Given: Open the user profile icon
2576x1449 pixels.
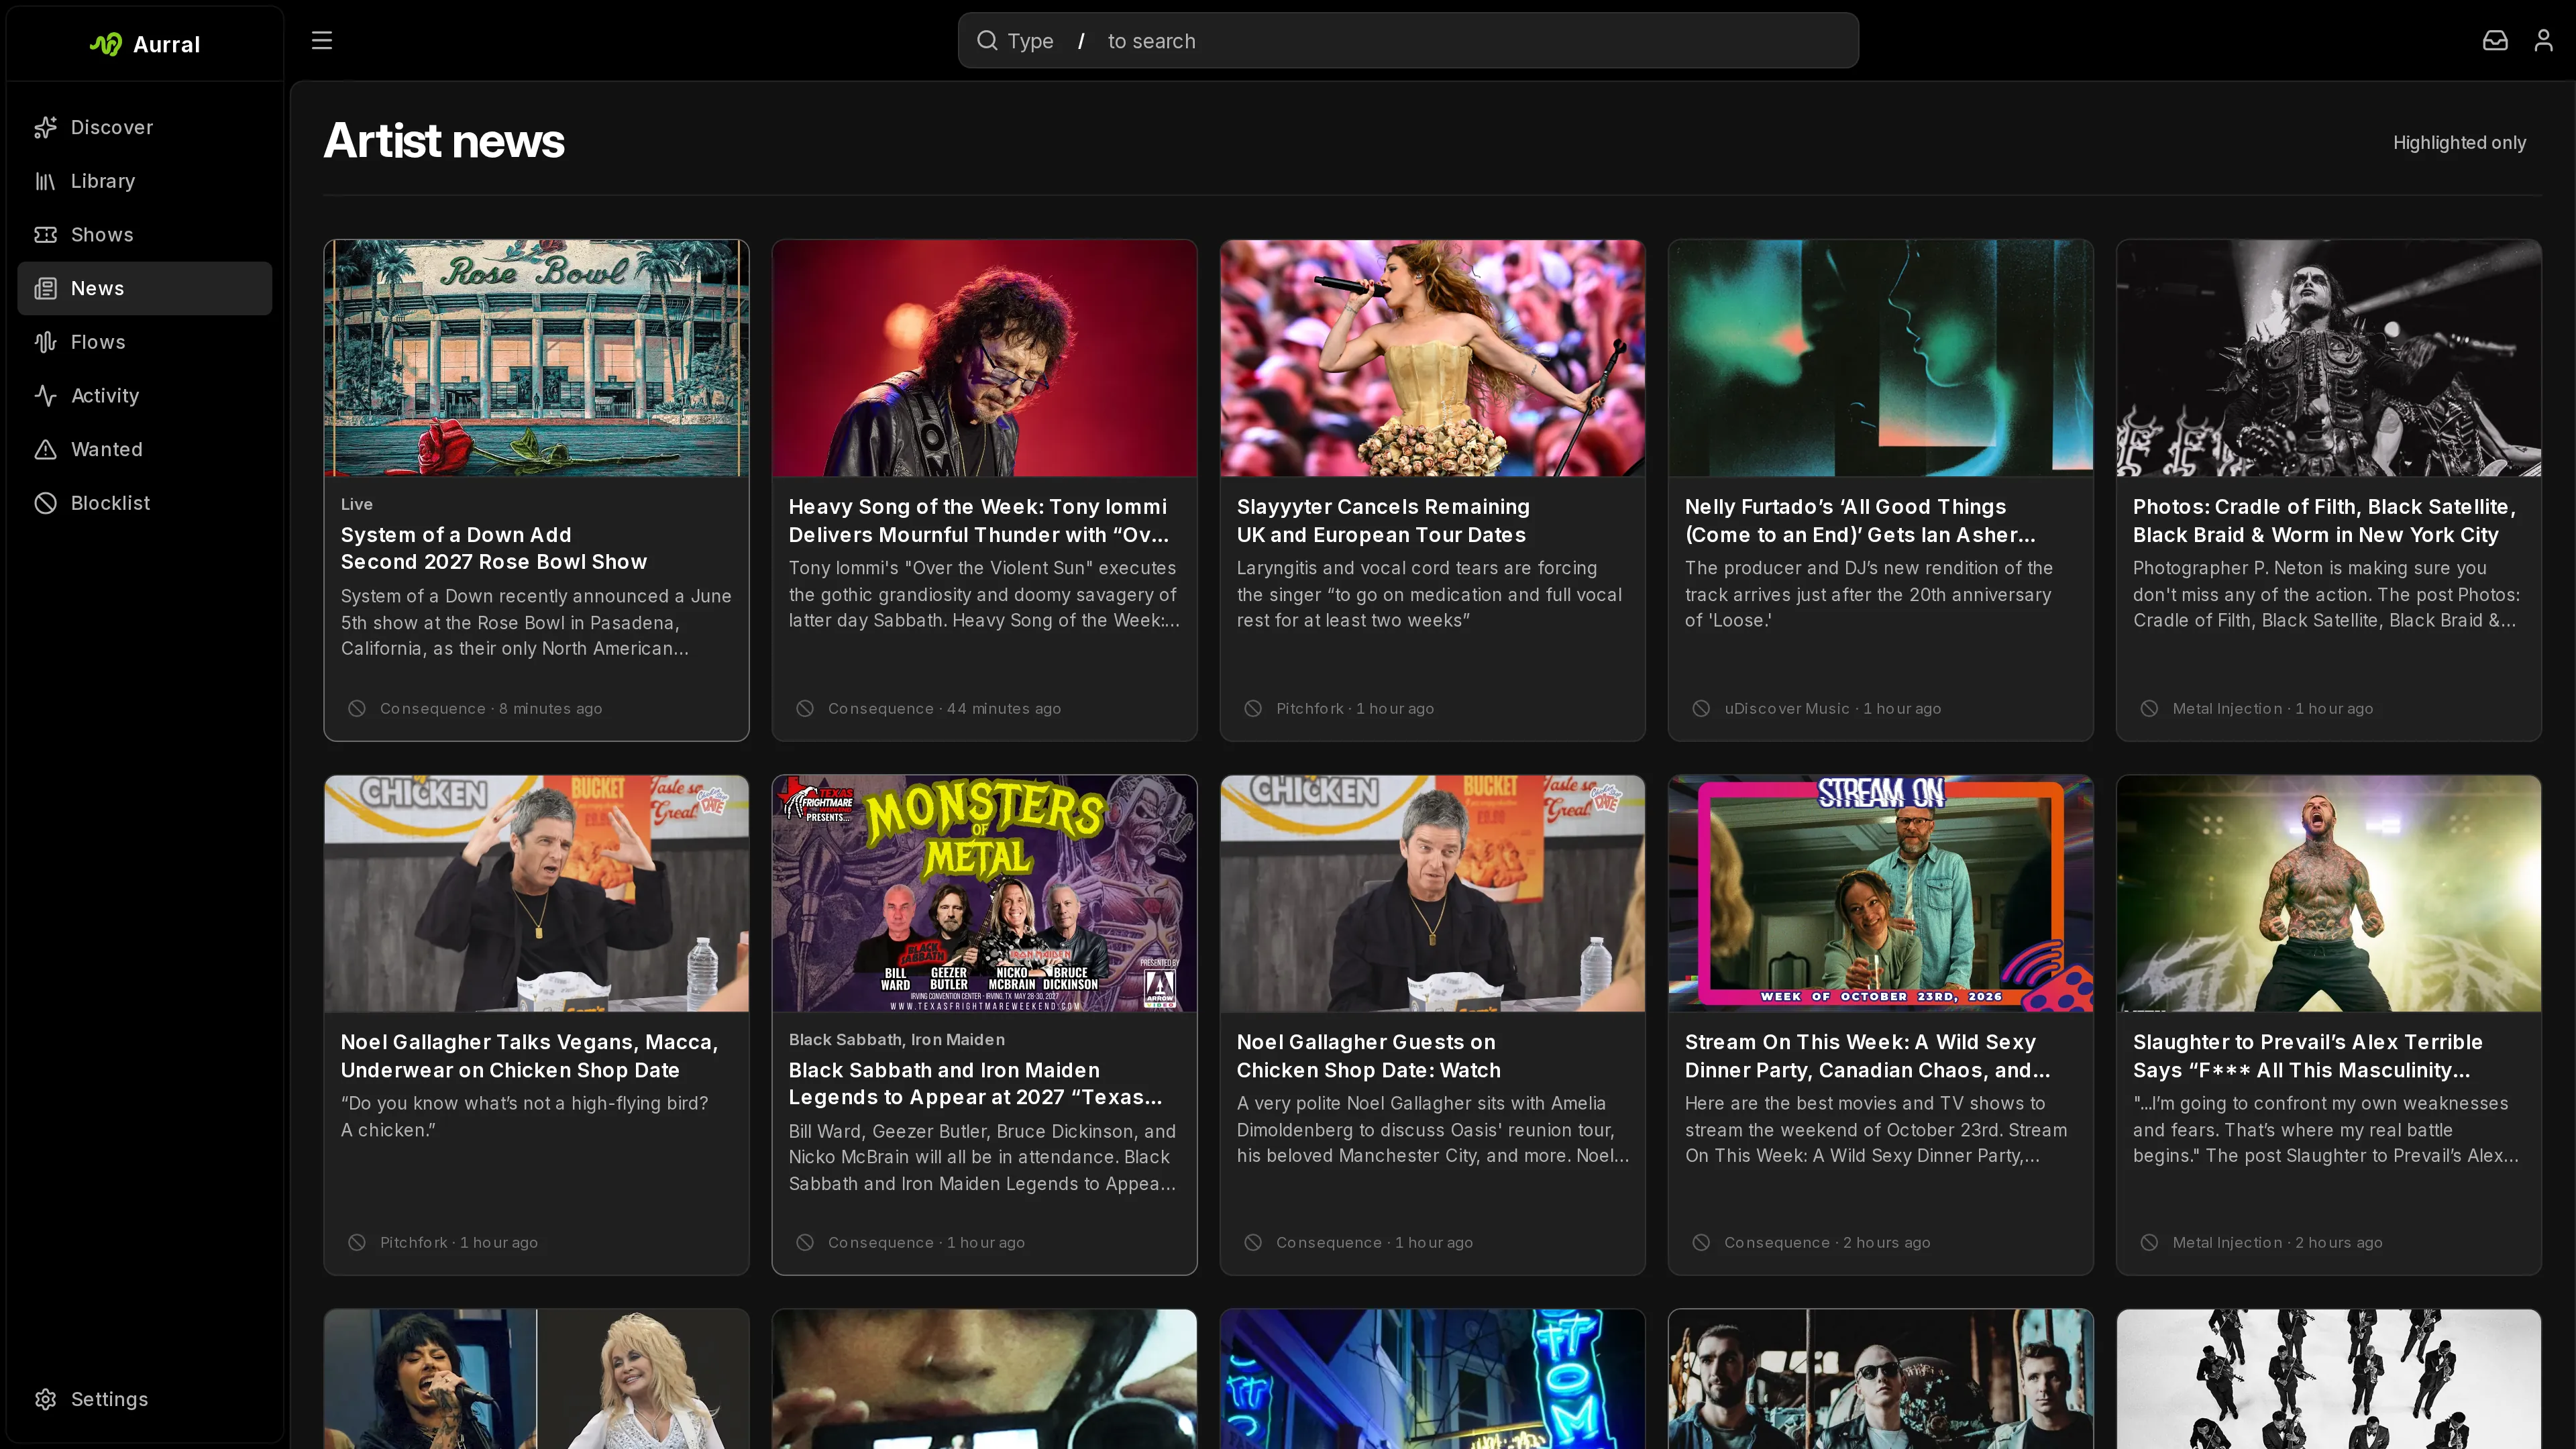Looking at the screenshot, I should point(2543,40).
